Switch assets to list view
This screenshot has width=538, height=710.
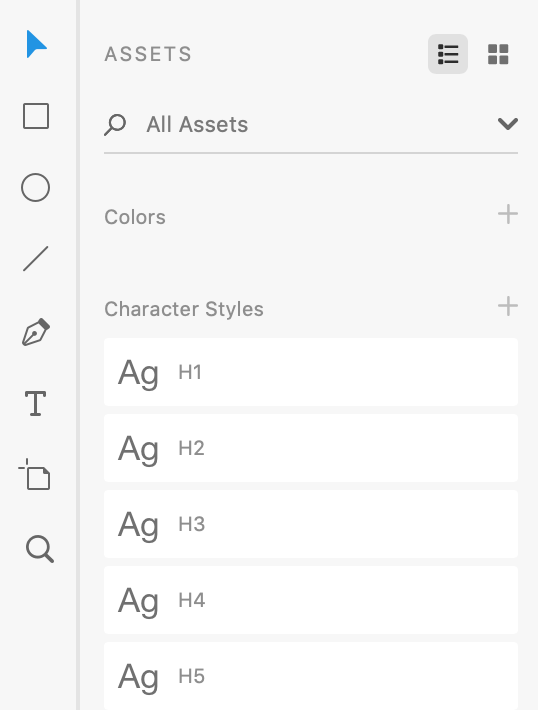(448, 54)
